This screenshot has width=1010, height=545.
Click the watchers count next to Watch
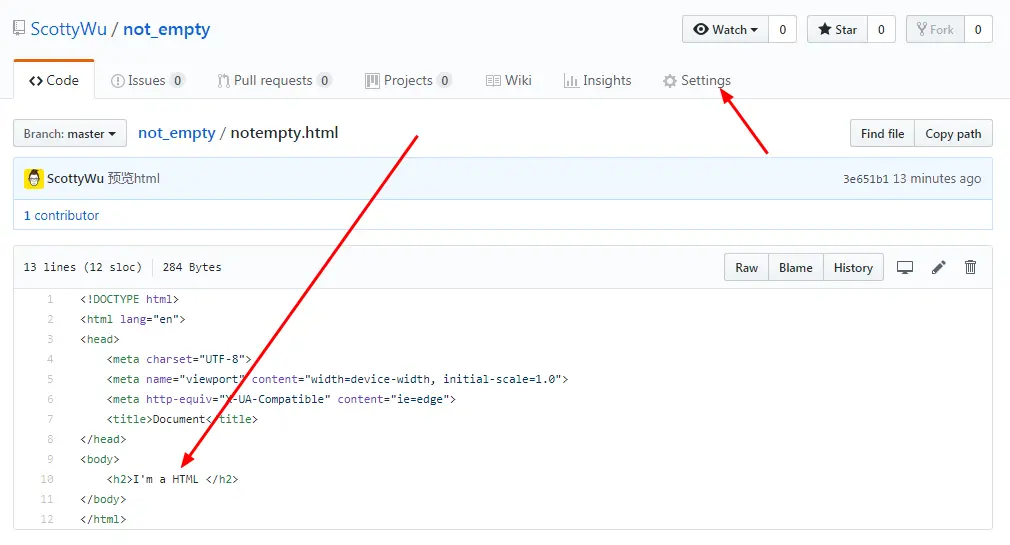[783, 30]
